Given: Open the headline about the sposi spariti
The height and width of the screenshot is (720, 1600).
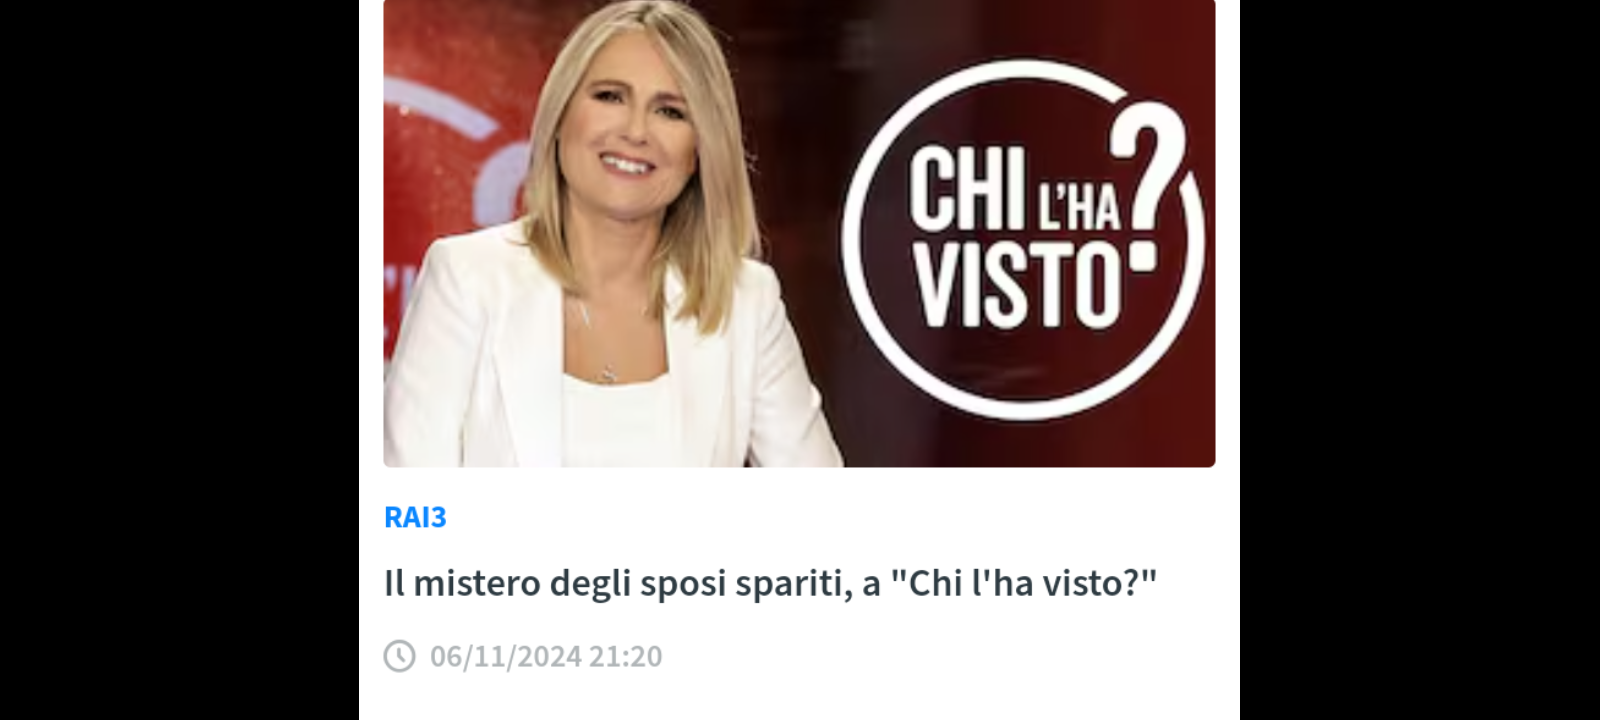Looking at the screenshot, I should pos(770,583).
